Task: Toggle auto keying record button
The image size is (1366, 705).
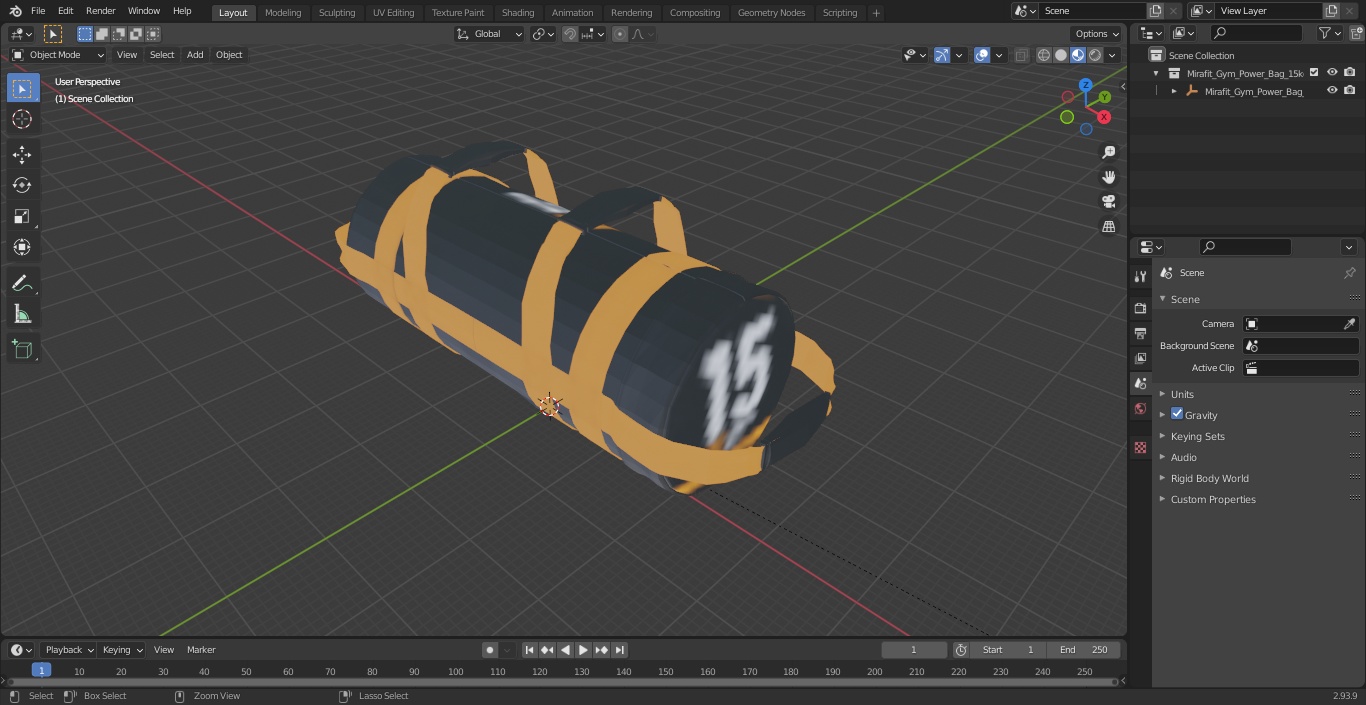Action: [x=490, y=650]
